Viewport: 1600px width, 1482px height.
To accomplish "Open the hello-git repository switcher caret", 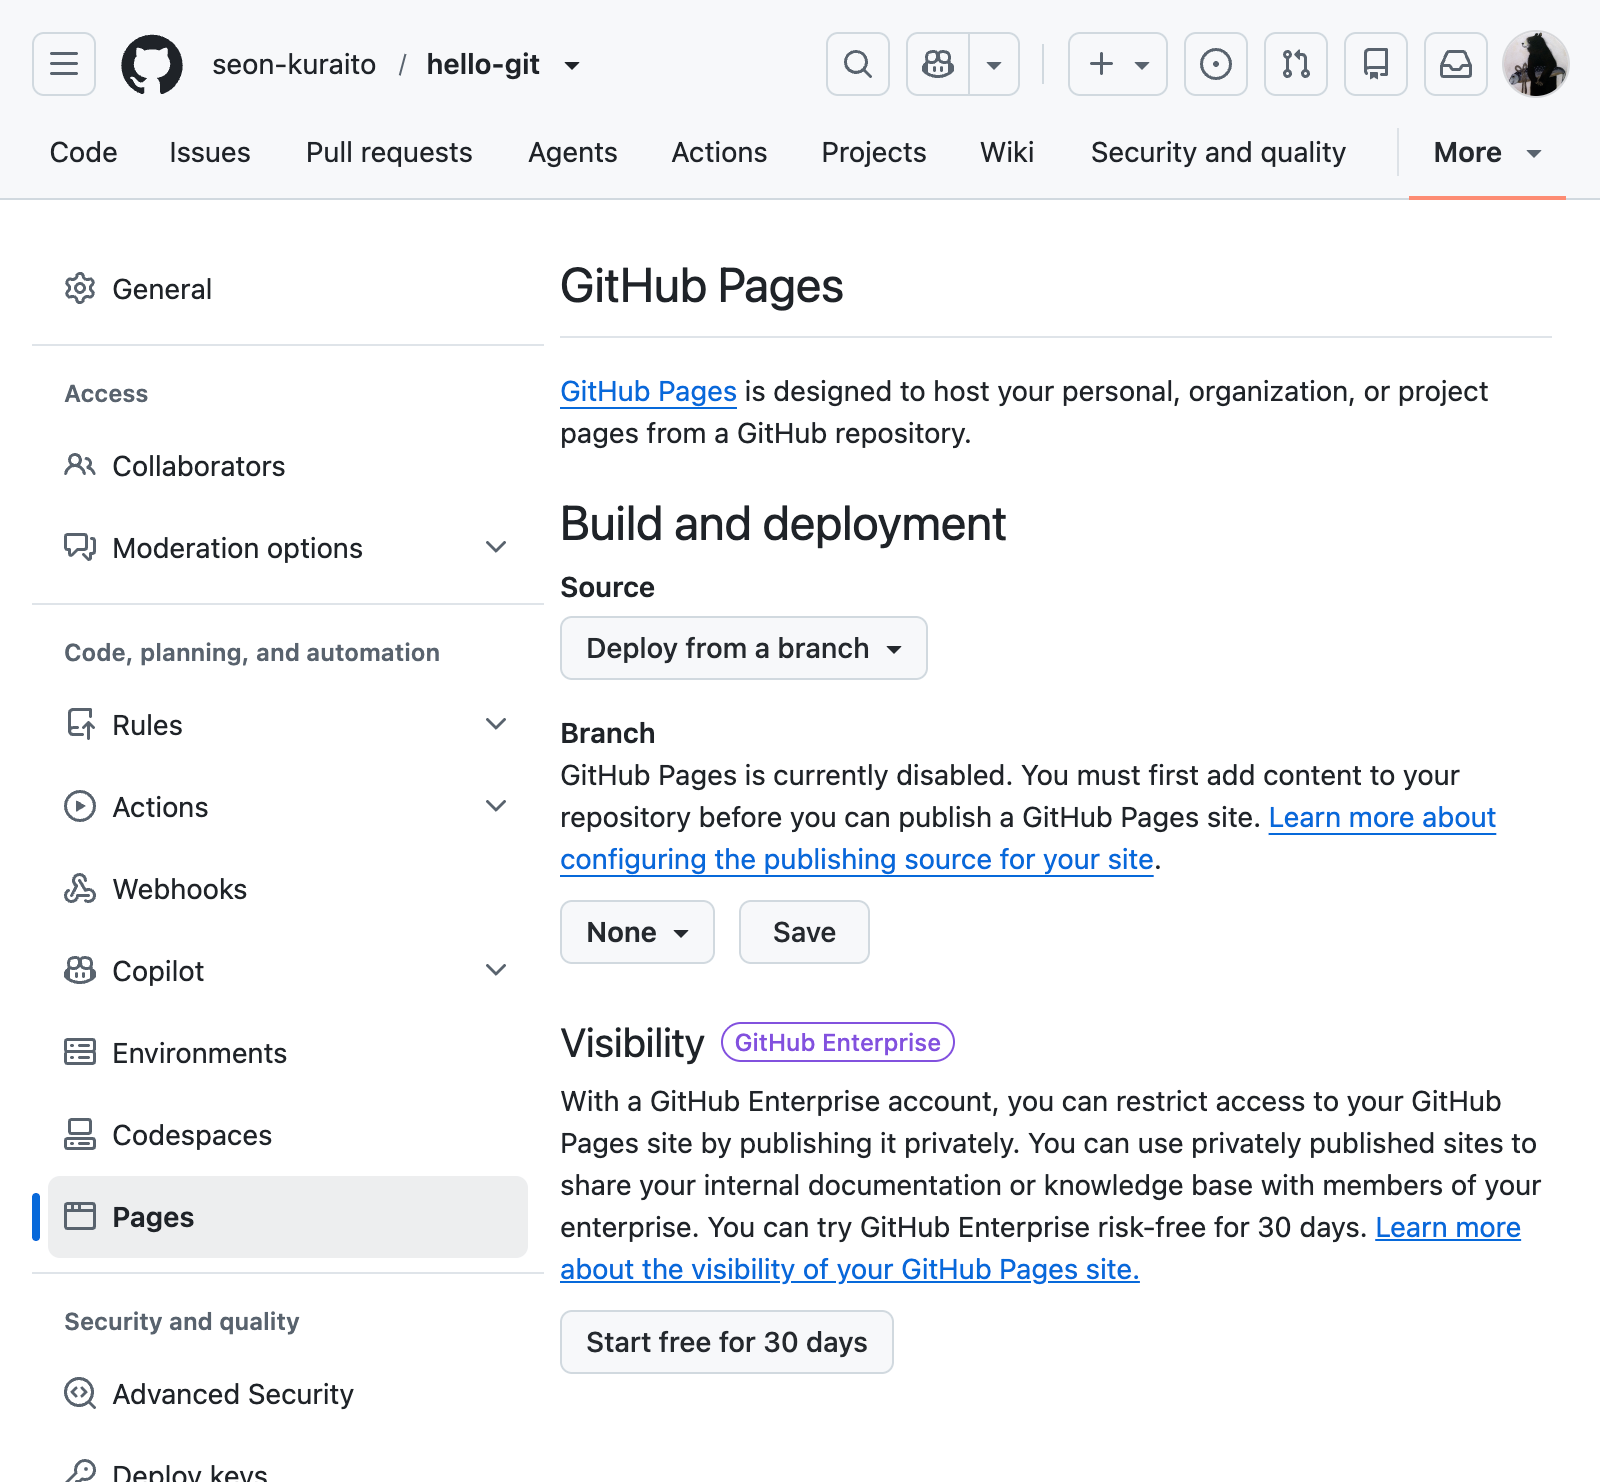I will click(x=572, y=65).
